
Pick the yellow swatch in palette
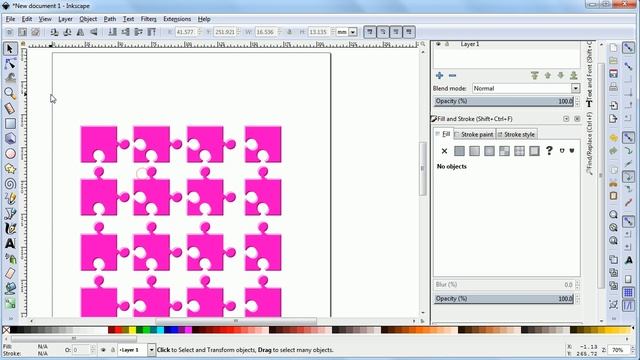[133, 330]
